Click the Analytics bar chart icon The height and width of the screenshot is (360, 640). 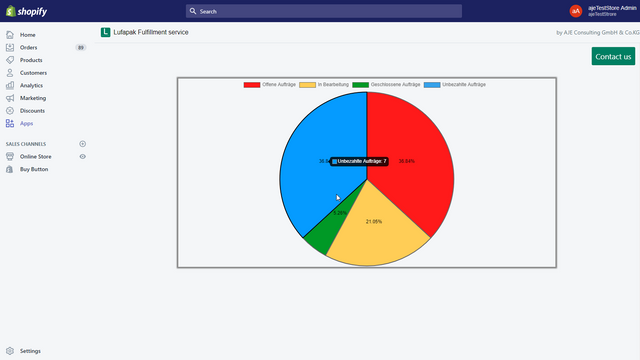click(x=10, y=85)
